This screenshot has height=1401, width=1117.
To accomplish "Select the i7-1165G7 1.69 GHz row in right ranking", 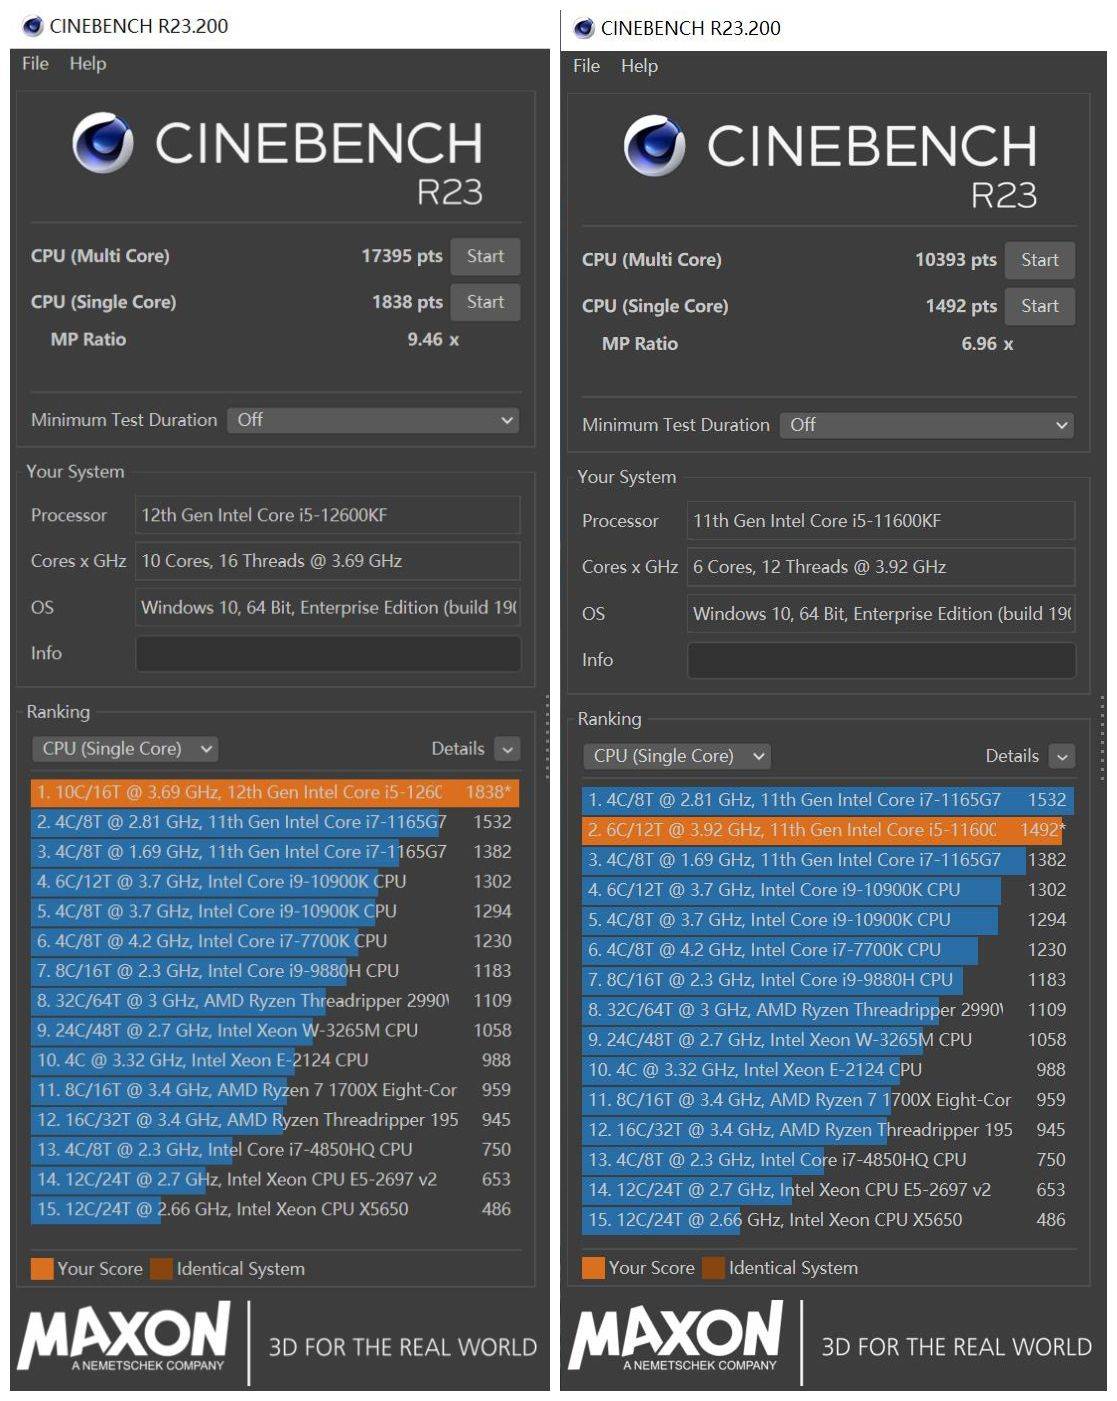I will 828,860.
